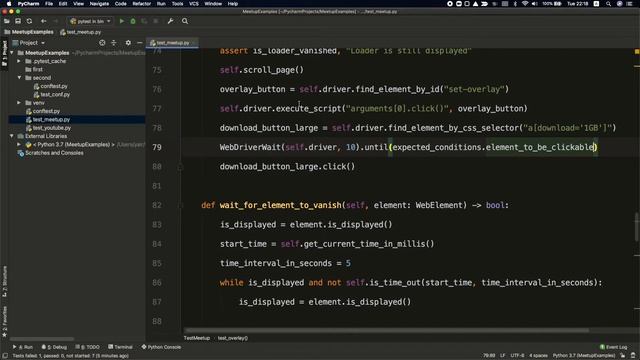
Task: Navigate forward with the right arrow icon
Action: click(56, 21)
